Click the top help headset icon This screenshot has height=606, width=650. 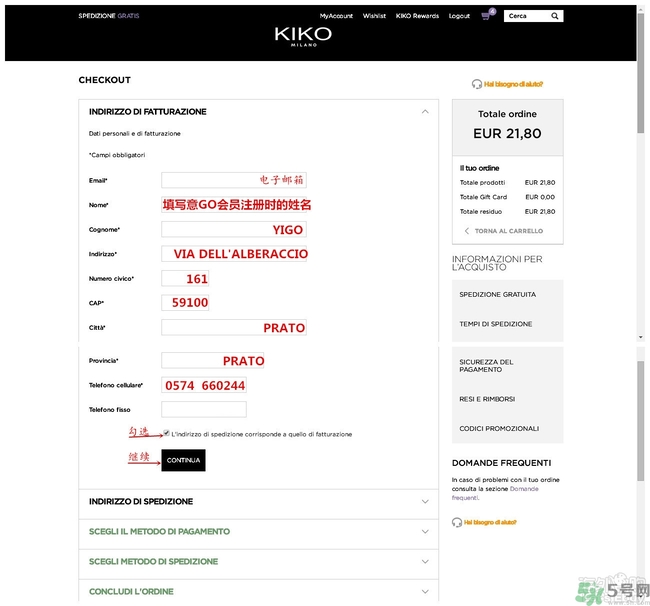click(477, 84)
